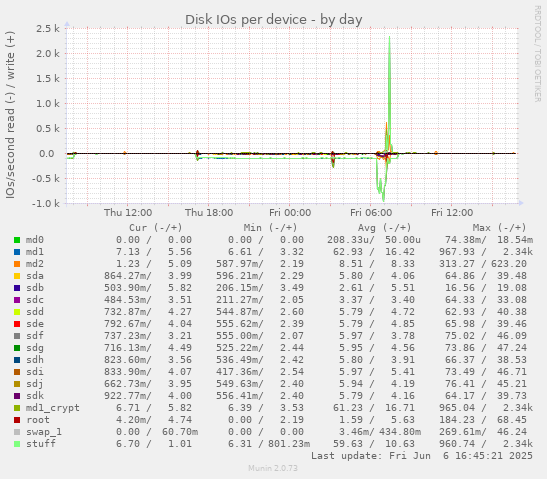Image resolution: width=547 pixels, height=479 pixels.
Task: Click the stuff legend label
Action: tap(40, 443)
